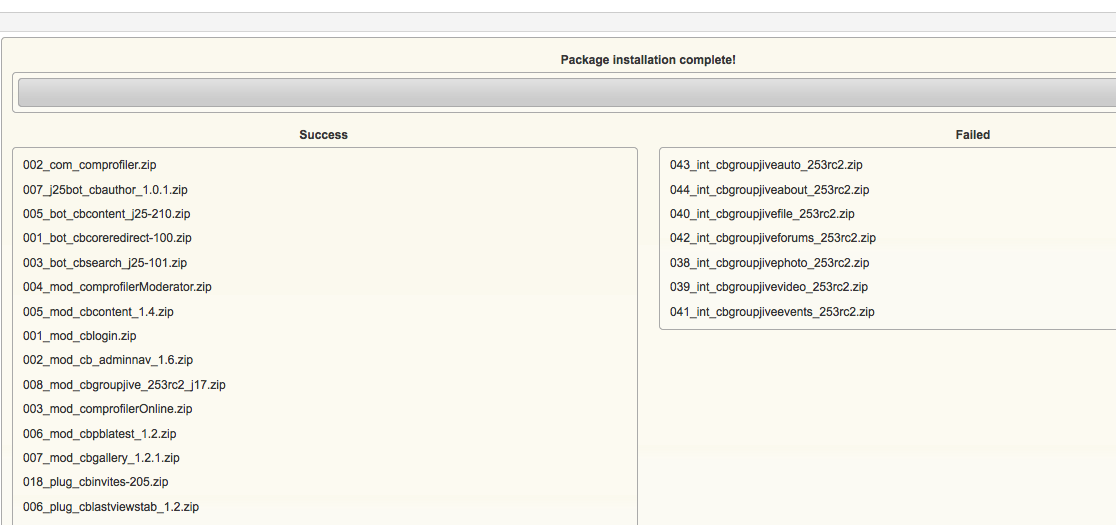Image resolution: width=1116 pixels, height=525 pixels.
Task: Click 002_mod_cb_adminnav_1.6.zip item
Action: (108, 360)
